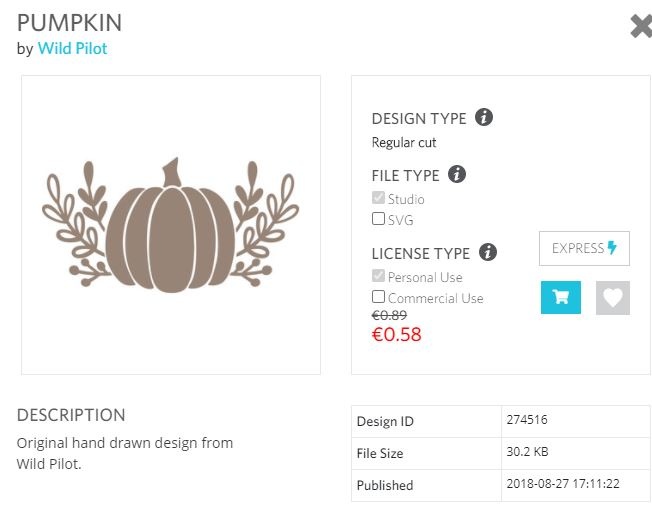Add design to shopping cart

560,297
